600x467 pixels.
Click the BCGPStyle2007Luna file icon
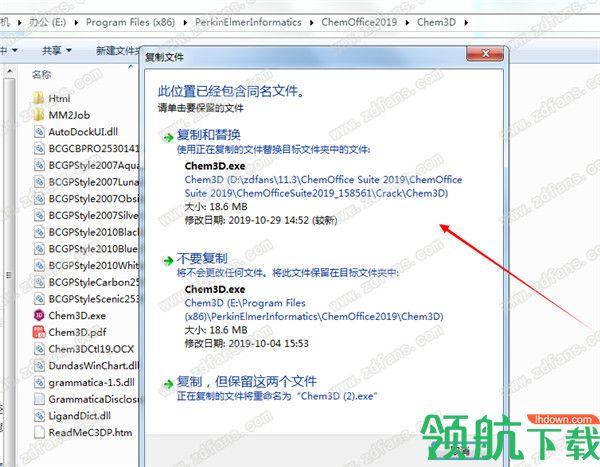pos(39,182)
